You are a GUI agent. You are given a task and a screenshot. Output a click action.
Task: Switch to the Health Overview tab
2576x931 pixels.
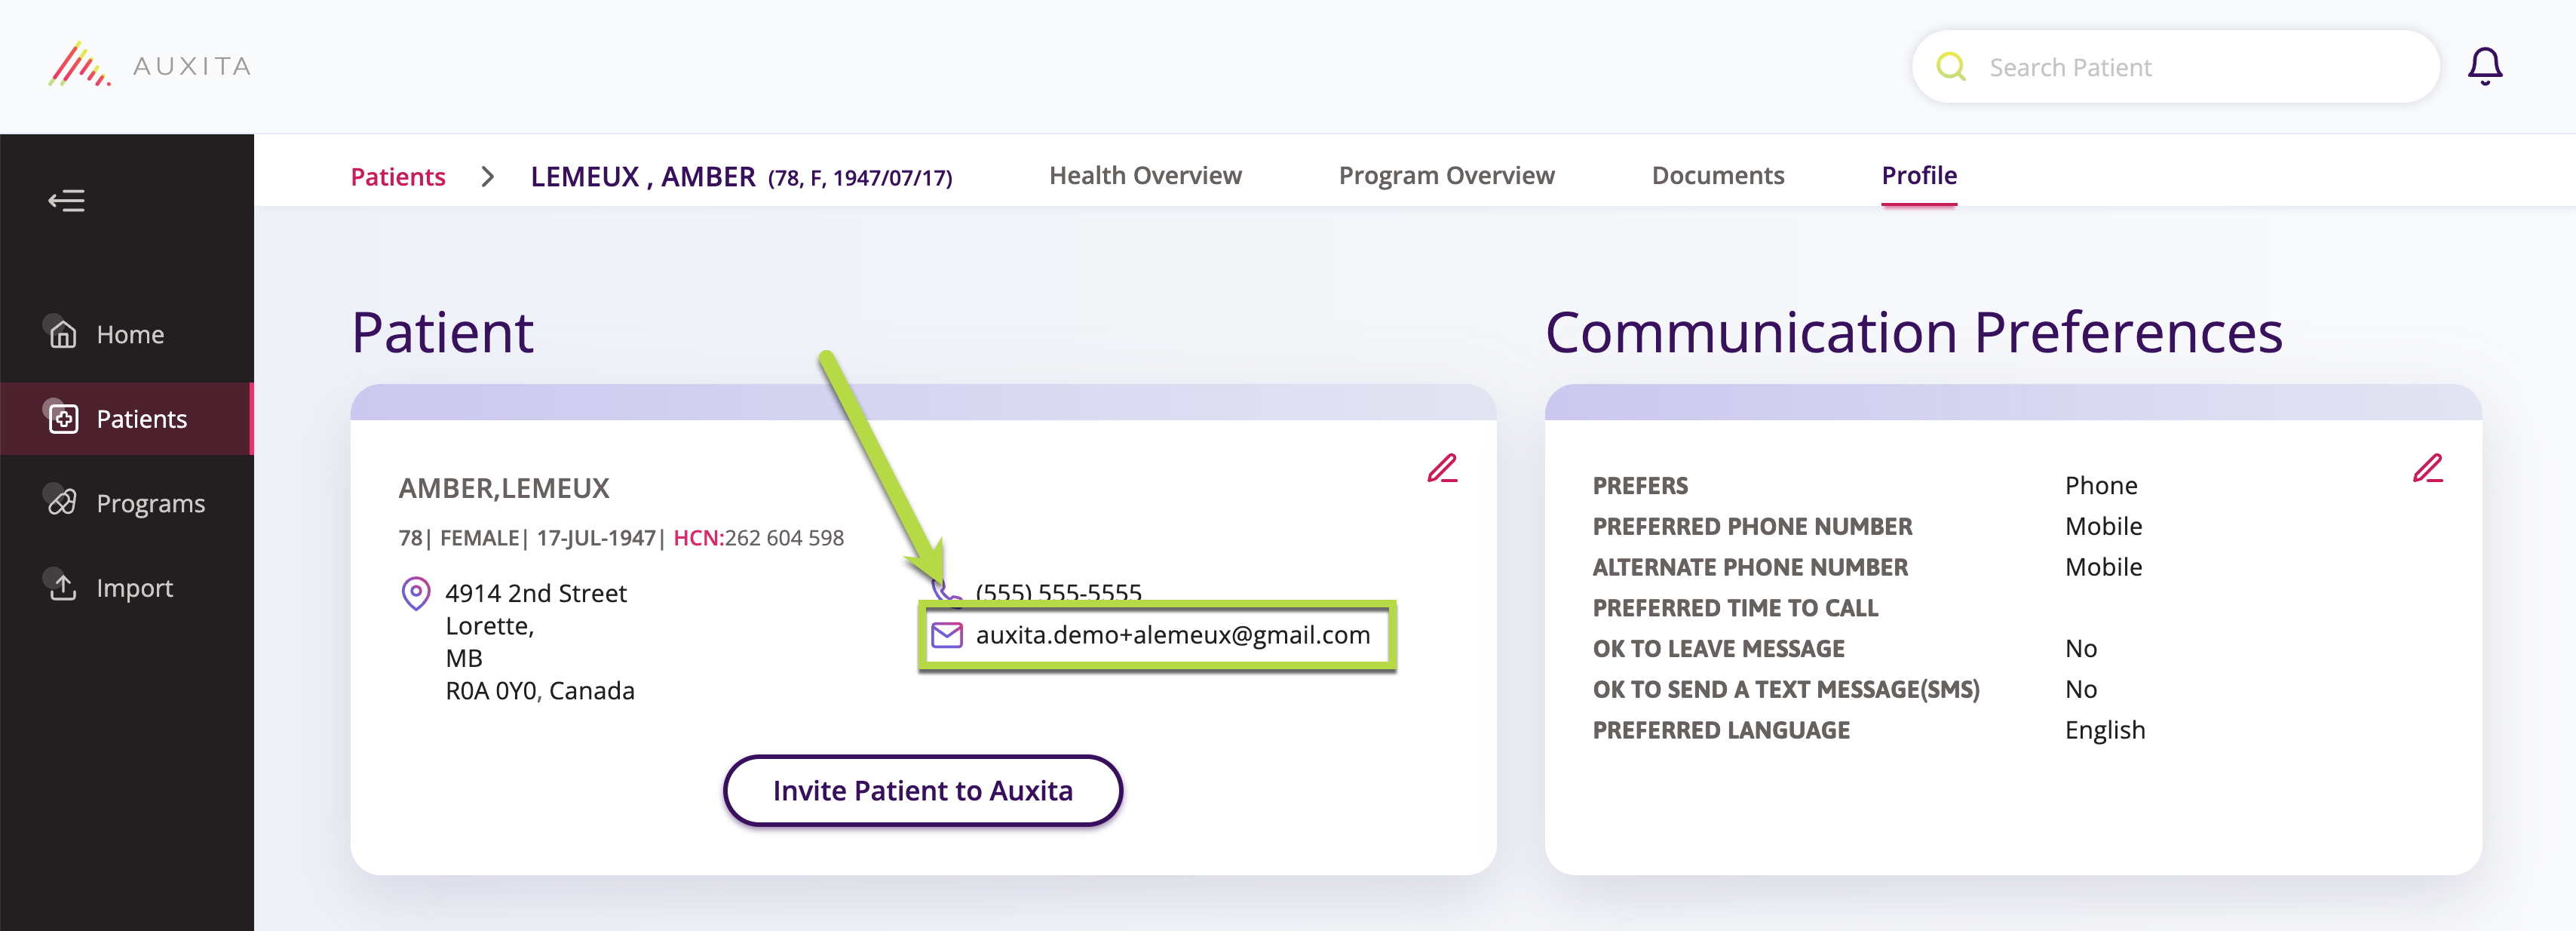[1145, 175]
